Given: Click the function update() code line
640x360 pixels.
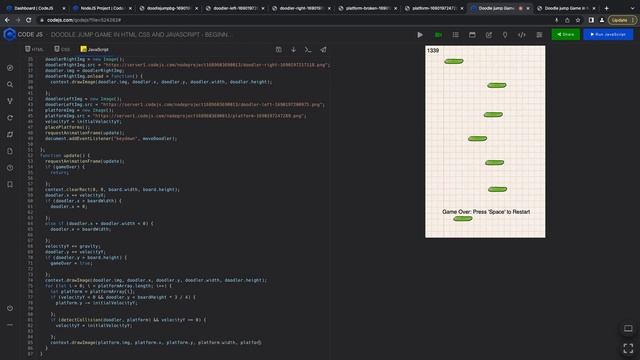Looking at the screenshot, I should (65, 156).
